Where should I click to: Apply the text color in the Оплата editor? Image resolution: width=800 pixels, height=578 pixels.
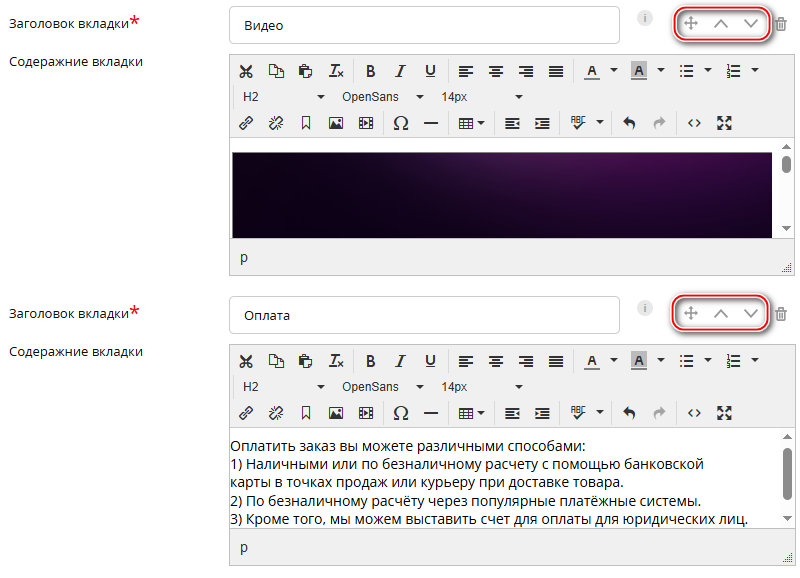[591, 360]
